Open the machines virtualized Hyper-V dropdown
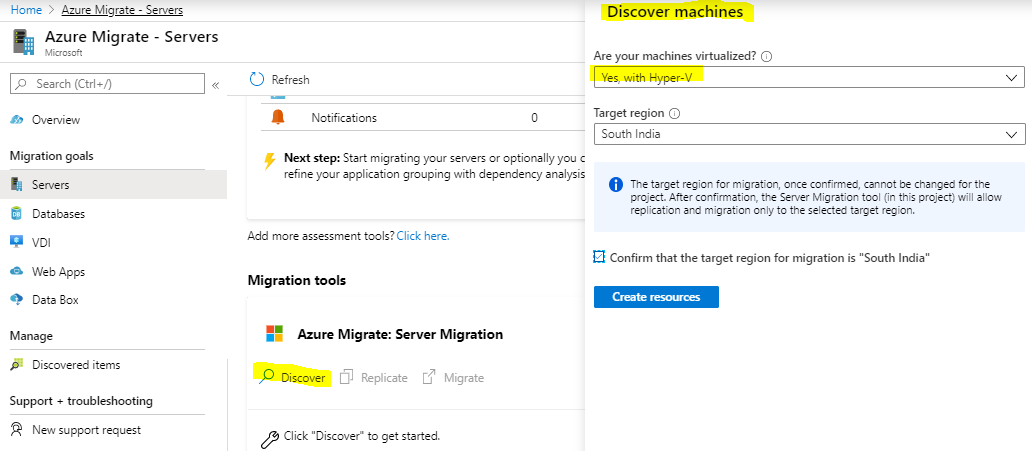 point(809,77)
